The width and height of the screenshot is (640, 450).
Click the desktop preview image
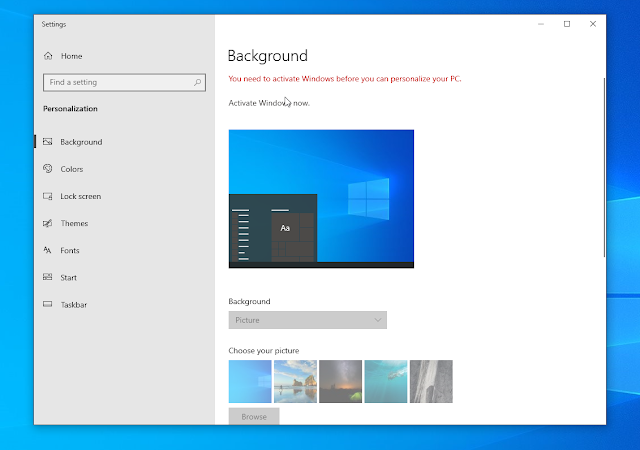(x=321, y=199)
